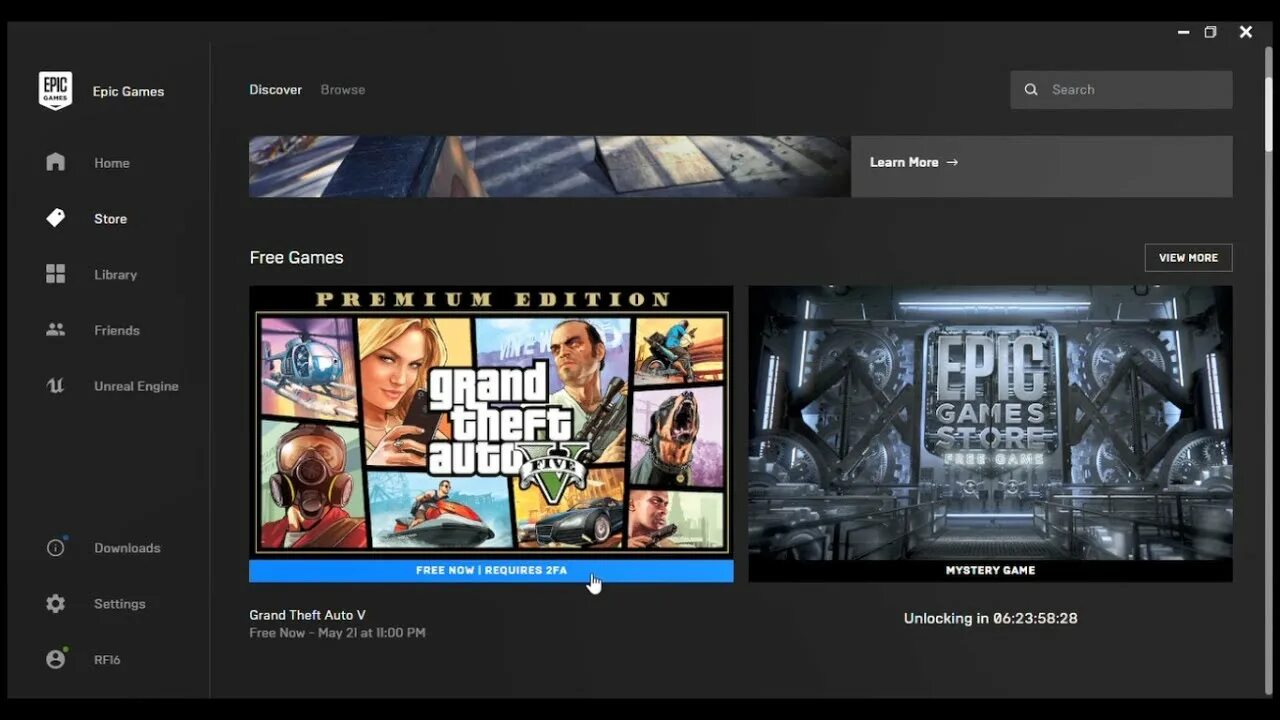Click the Downloads info icon
Screen dimensions: 1280x720
[56, 548]
